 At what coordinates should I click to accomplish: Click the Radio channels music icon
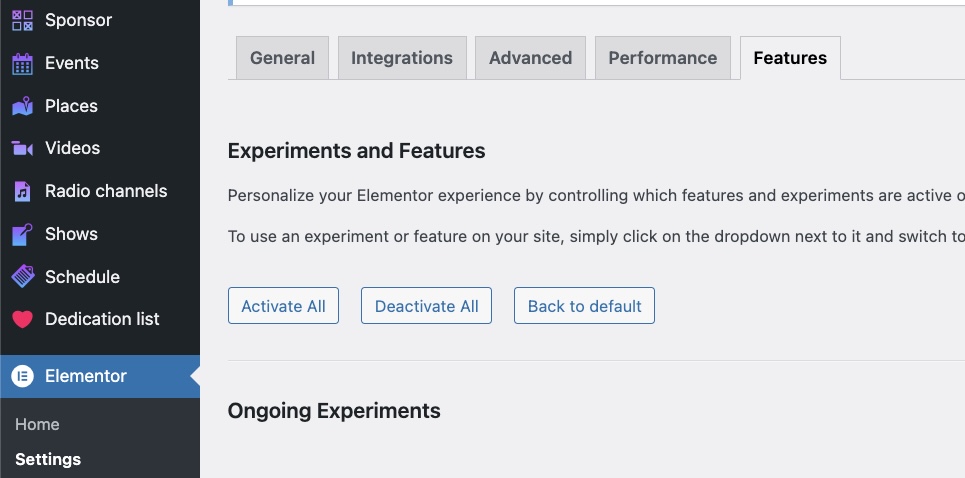[x=22, y=191]
